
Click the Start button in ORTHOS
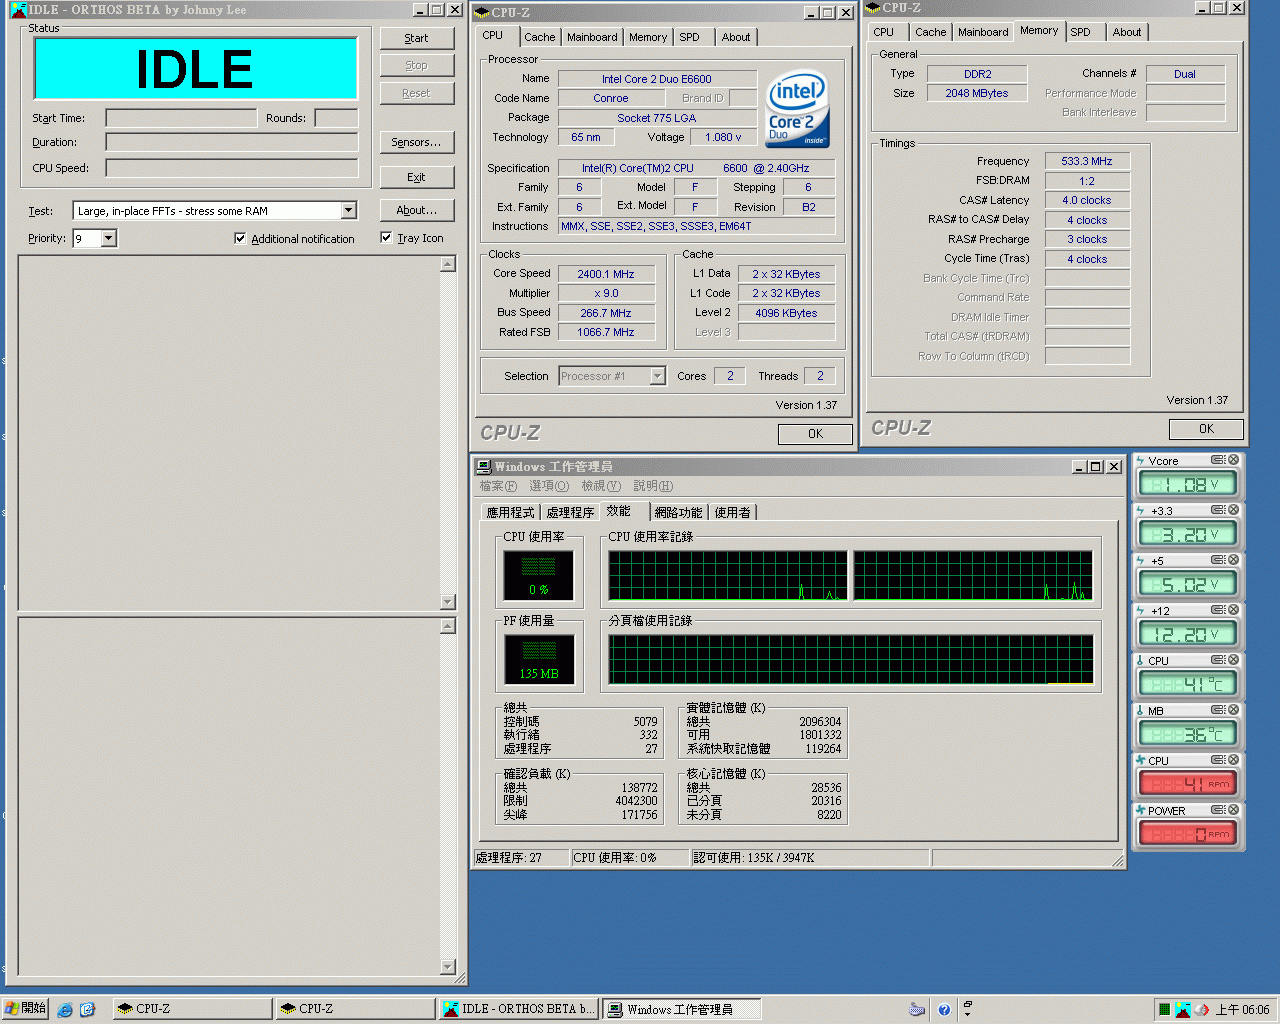(x=416, y=38)
